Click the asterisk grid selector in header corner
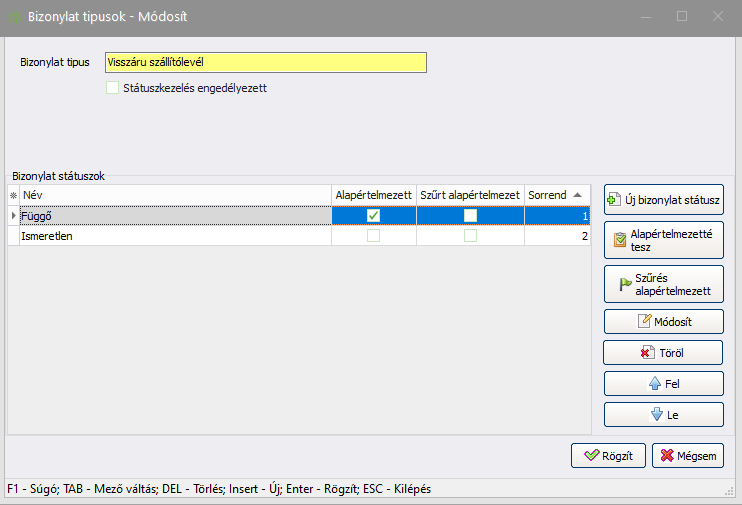This screenshot has height=505, width=742. point(13,194)
